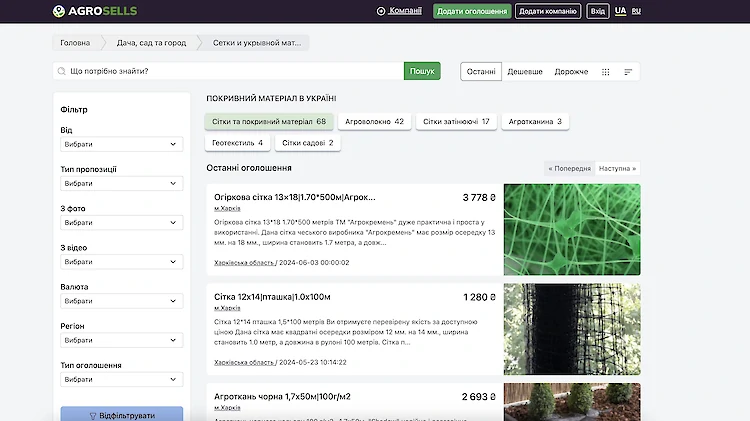Open Агроткань чорна 1,7х50м listing title

pyautogui.click(x=282, y=397)
